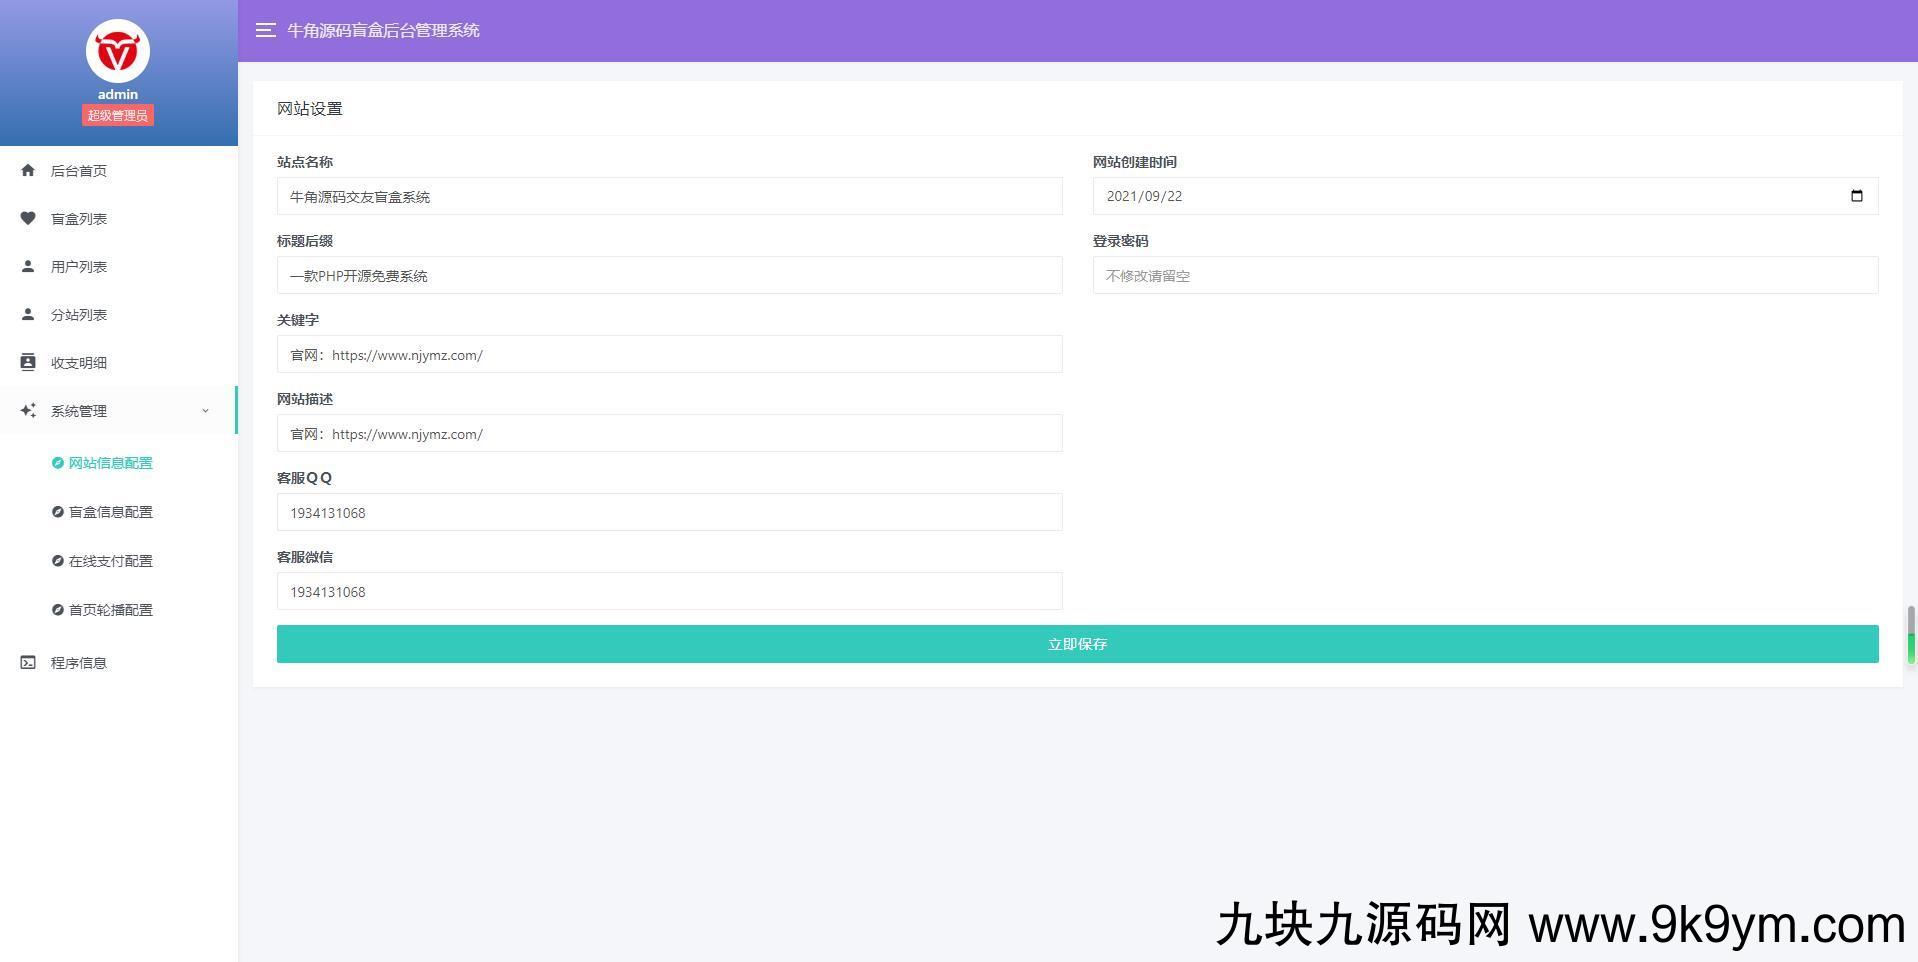Select the 后台首页 home icon

[x=28, y=170]
